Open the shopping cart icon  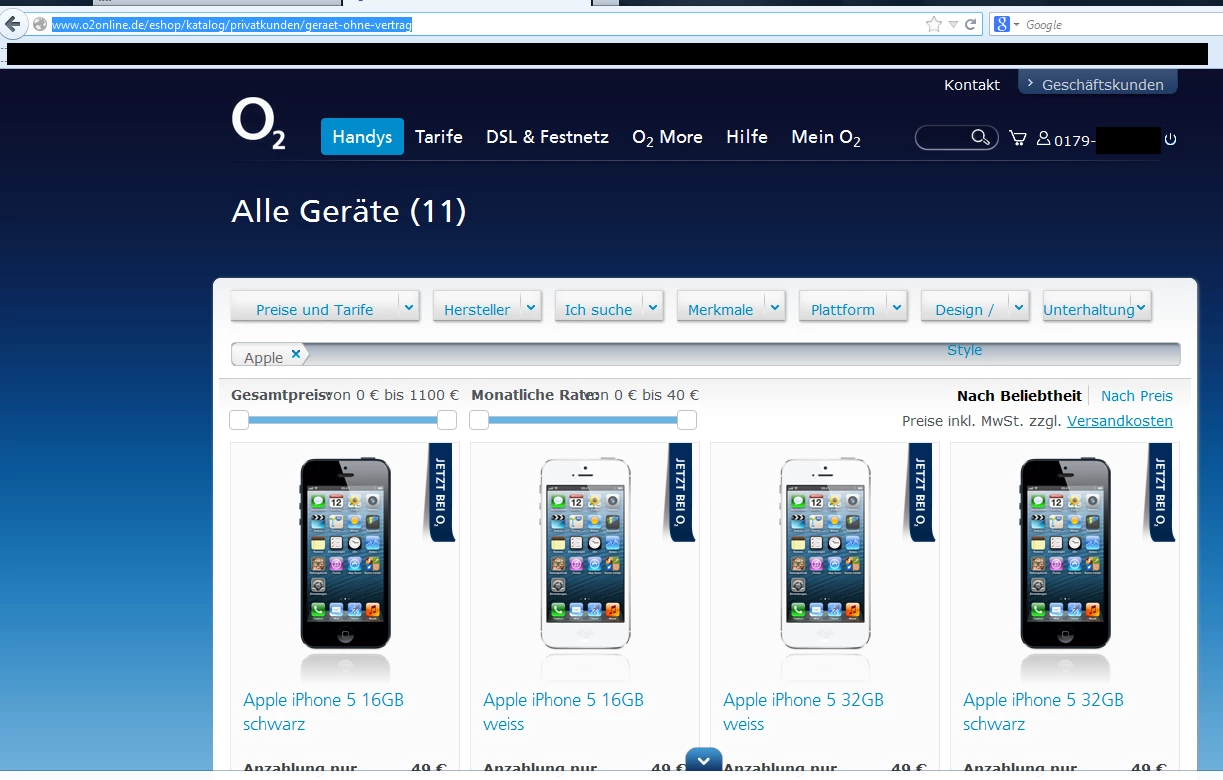1018,138
